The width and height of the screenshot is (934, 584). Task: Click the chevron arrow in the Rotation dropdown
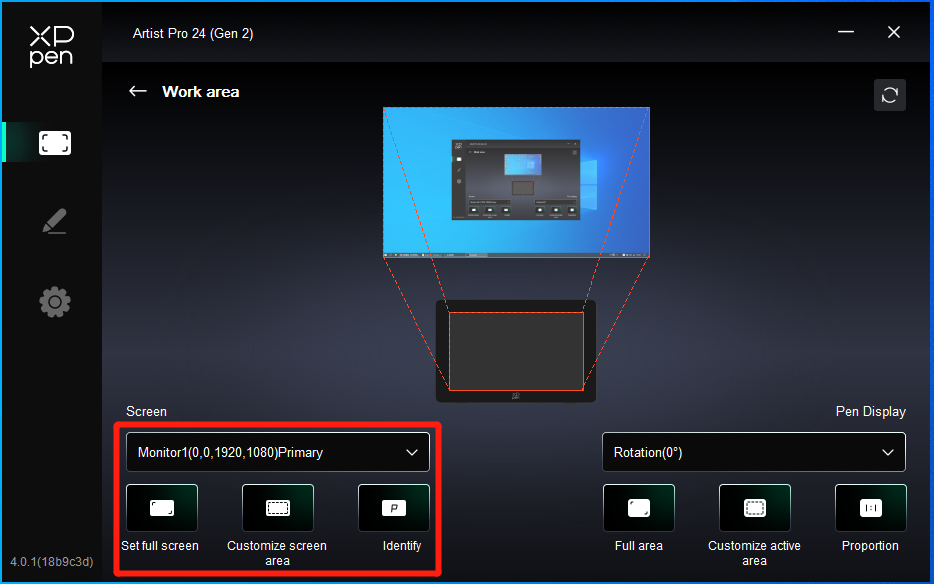coord(888,452)
